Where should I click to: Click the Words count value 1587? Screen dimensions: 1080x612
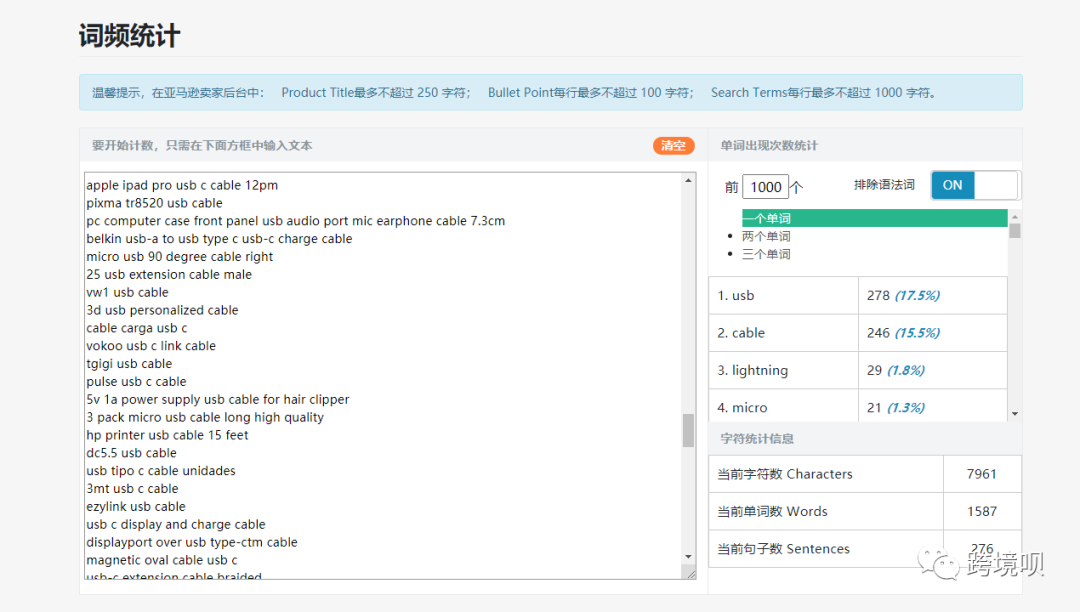(x=982, y=511)
